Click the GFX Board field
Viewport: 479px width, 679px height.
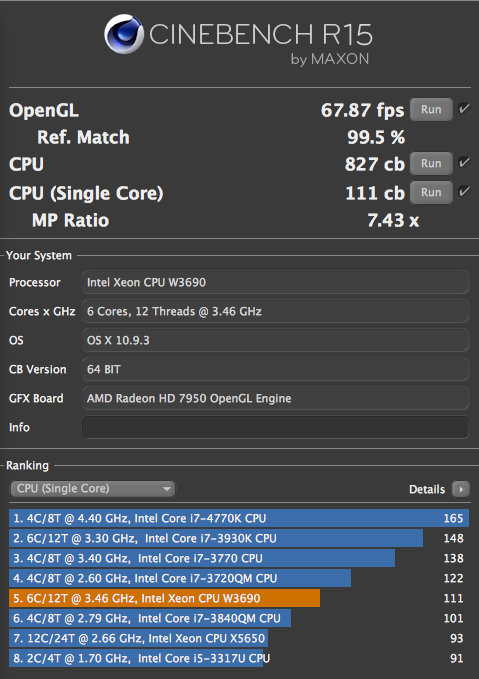(275, 398)
